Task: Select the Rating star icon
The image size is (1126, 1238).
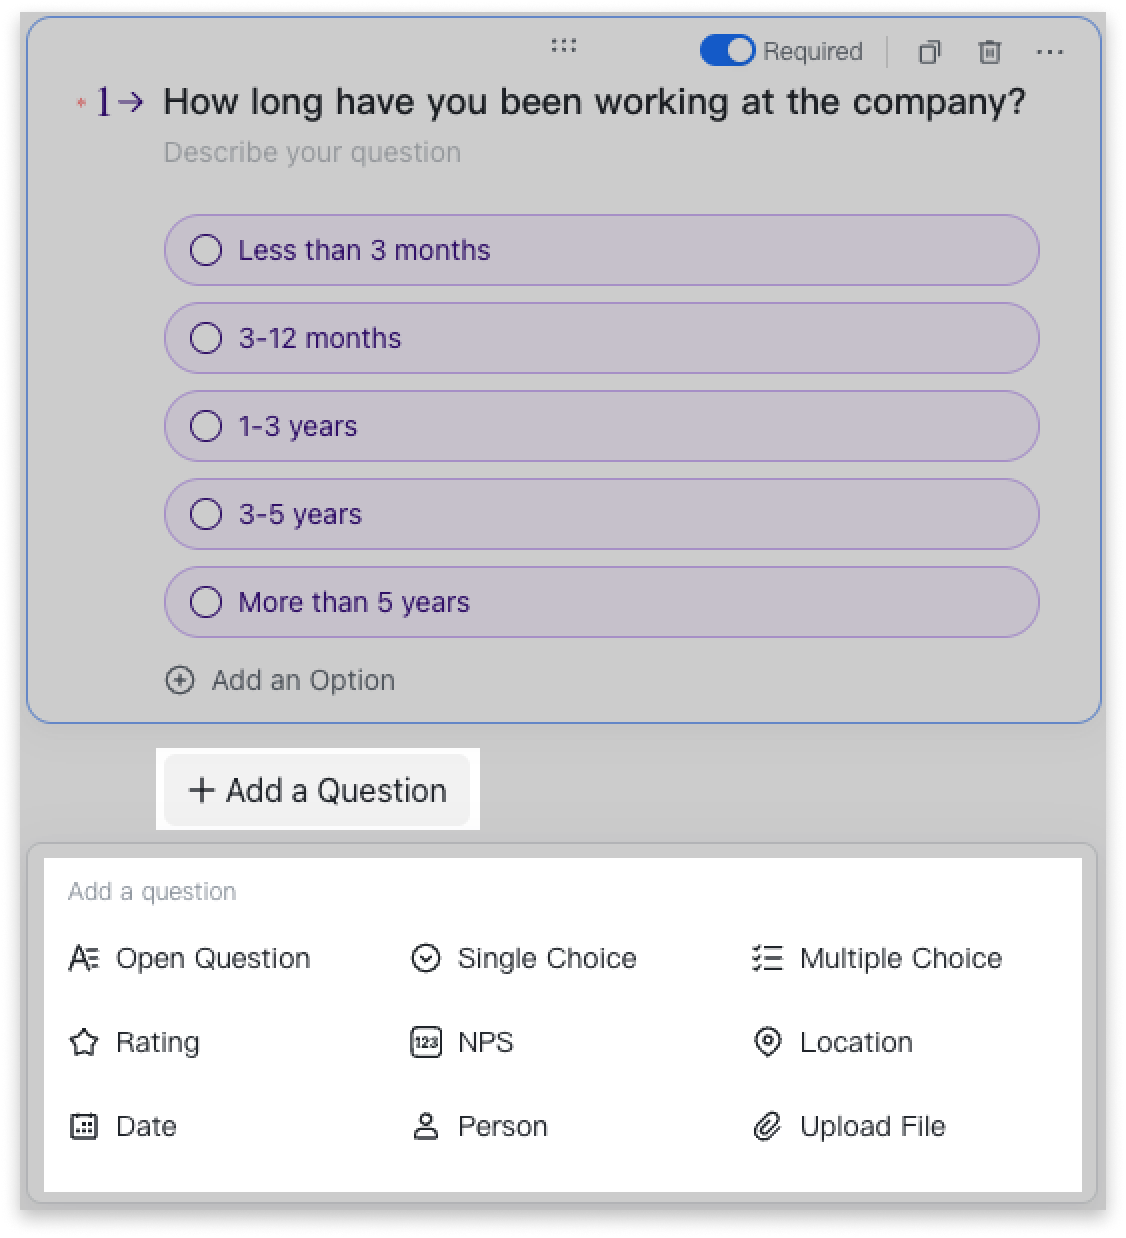Action: (84, 1042)
